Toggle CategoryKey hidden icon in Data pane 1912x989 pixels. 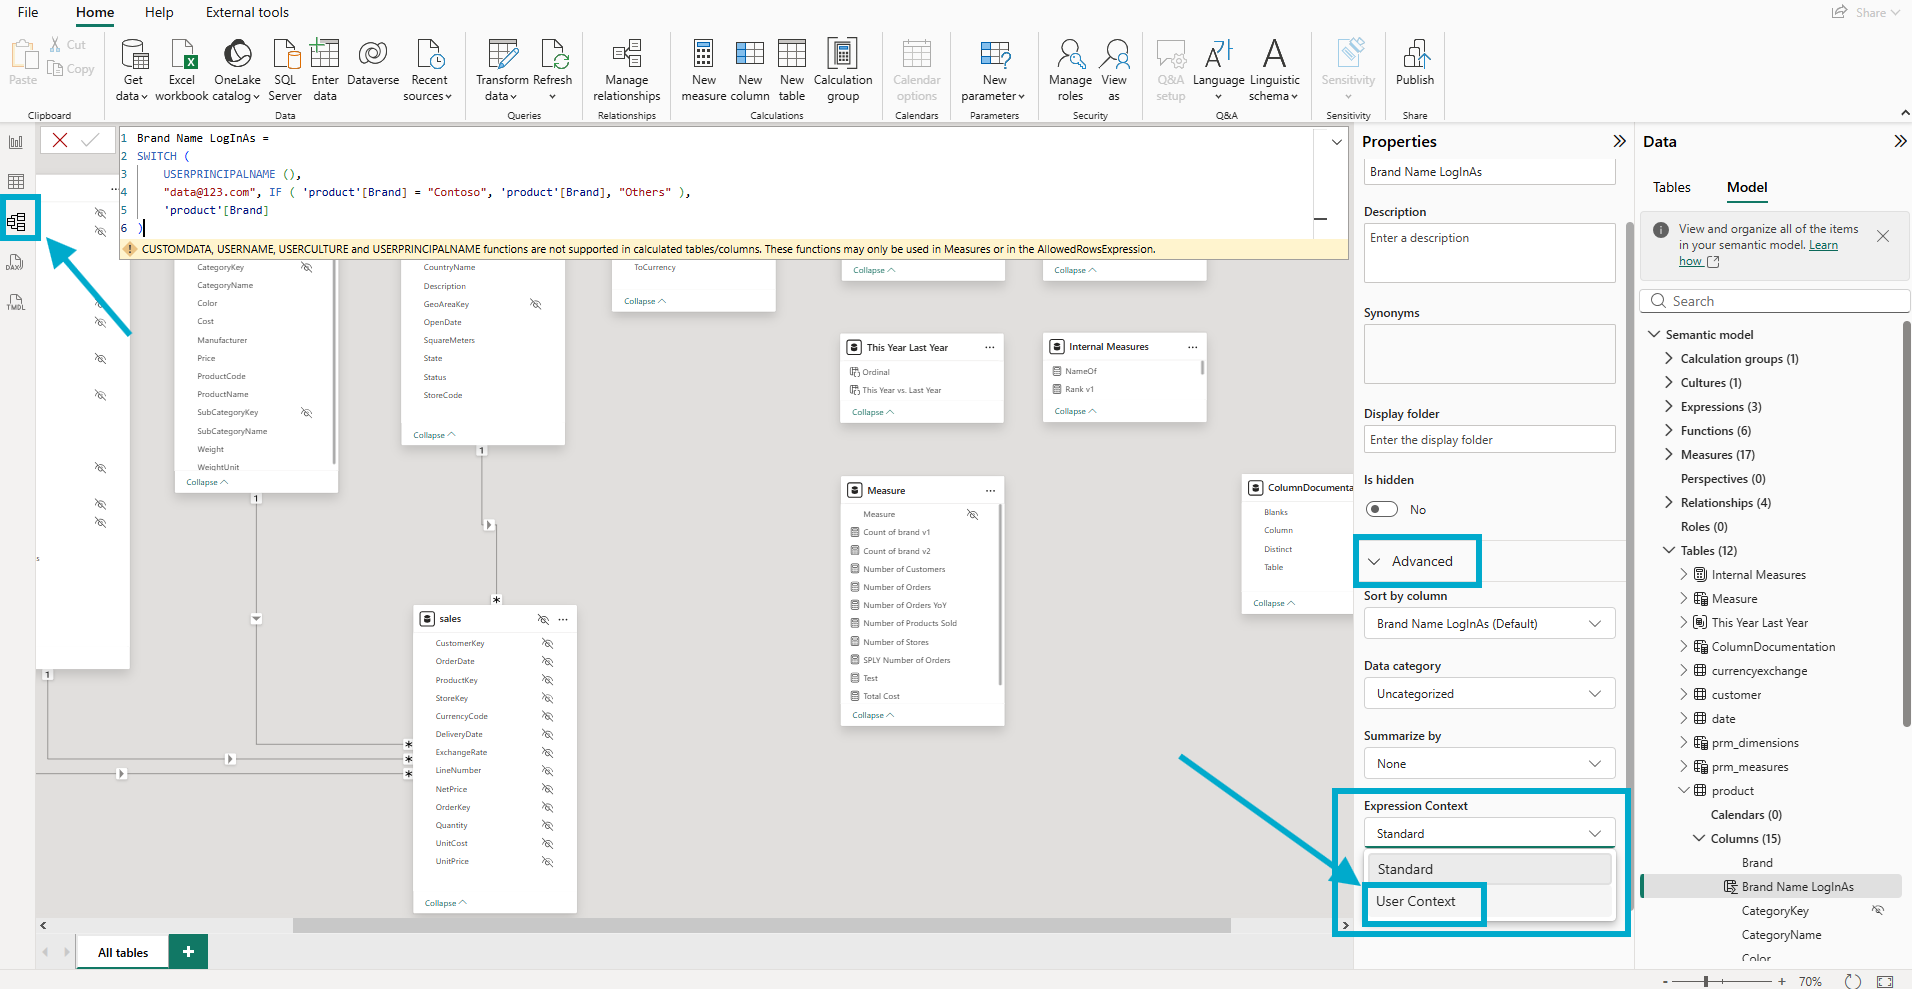click(1878, 910)
